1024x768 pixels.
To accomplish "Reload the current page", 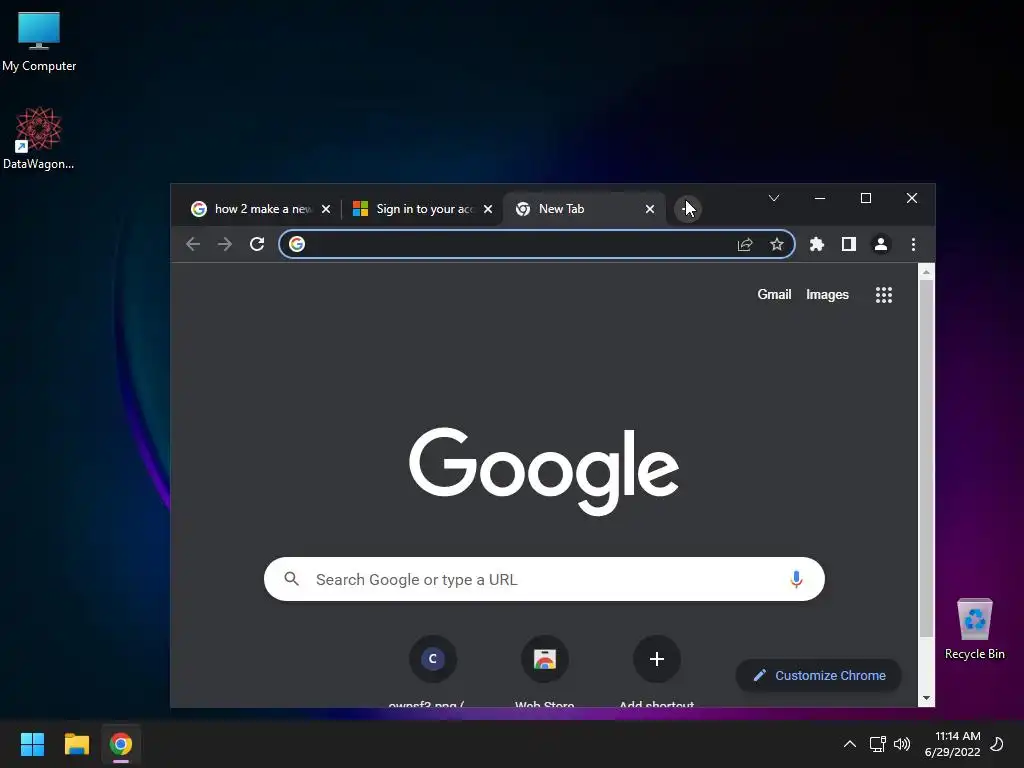I will (x=257, y=244).
